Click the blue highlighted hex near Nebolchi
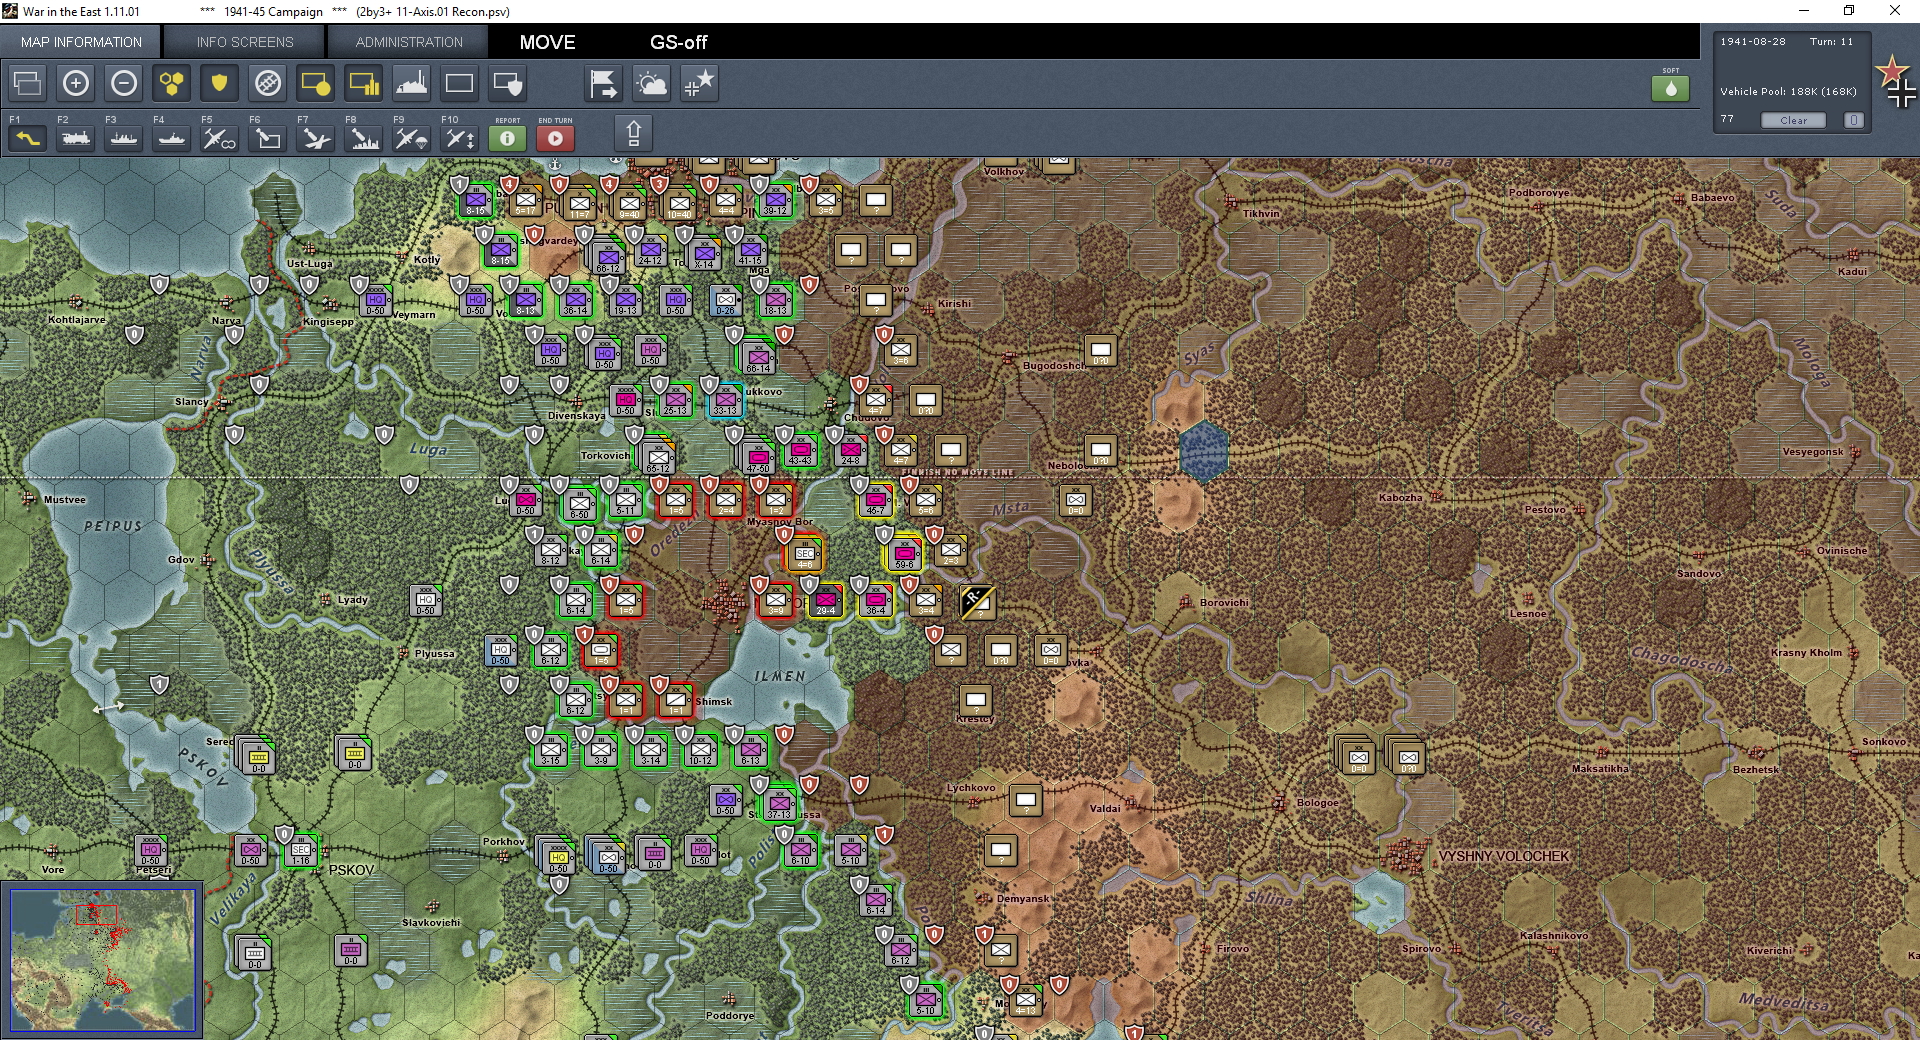1920x1040 pixels. [x=1203, y=451]
